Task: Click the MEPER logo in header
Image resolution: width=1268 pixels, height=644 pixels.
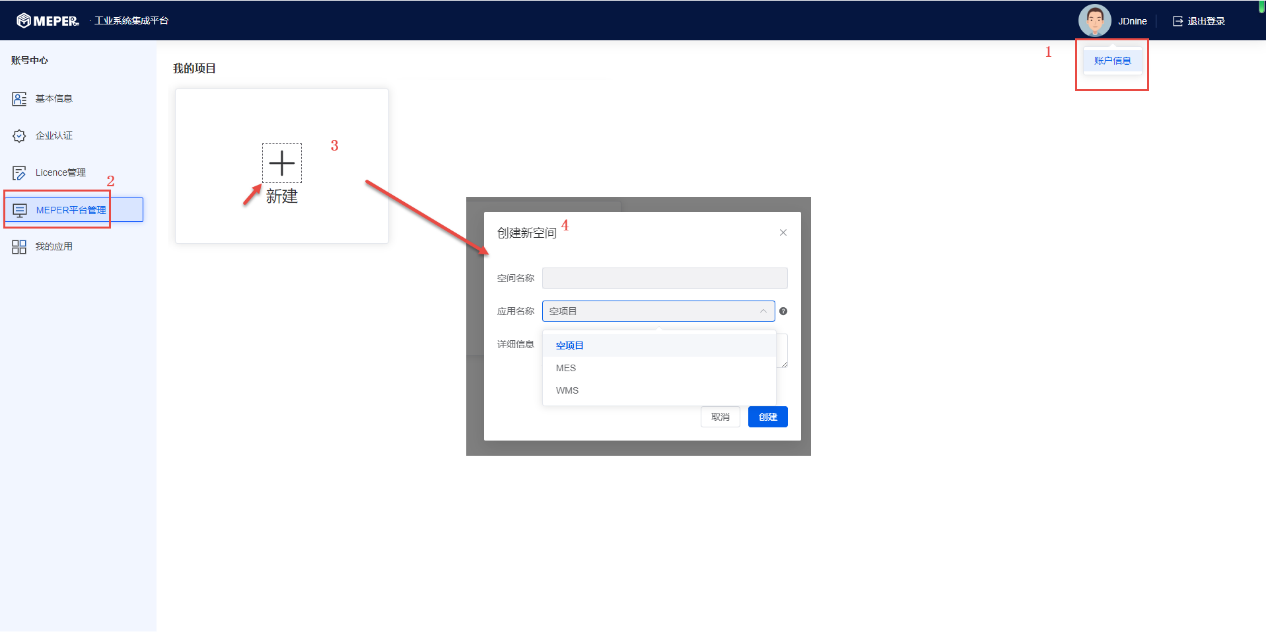Action: pyautogui.click(x=47, y=21)
